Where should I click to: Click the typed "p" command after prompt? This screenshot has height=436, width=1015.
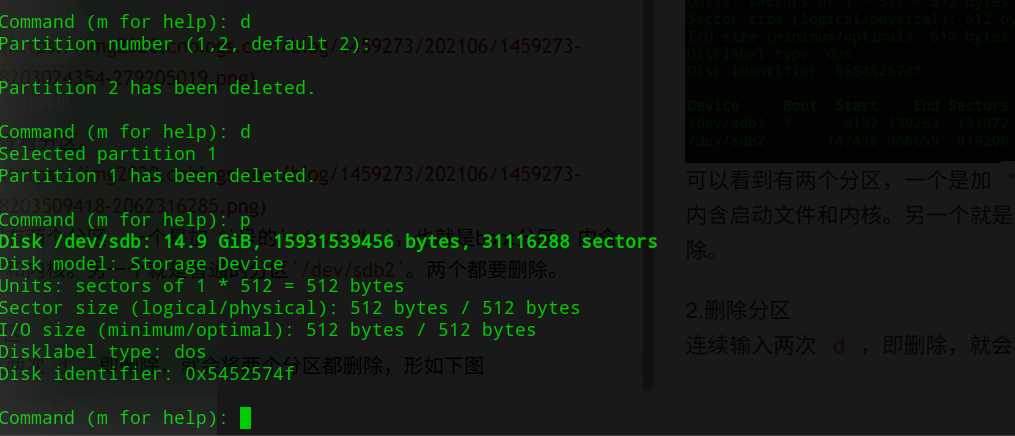click(x=245, y=221)
